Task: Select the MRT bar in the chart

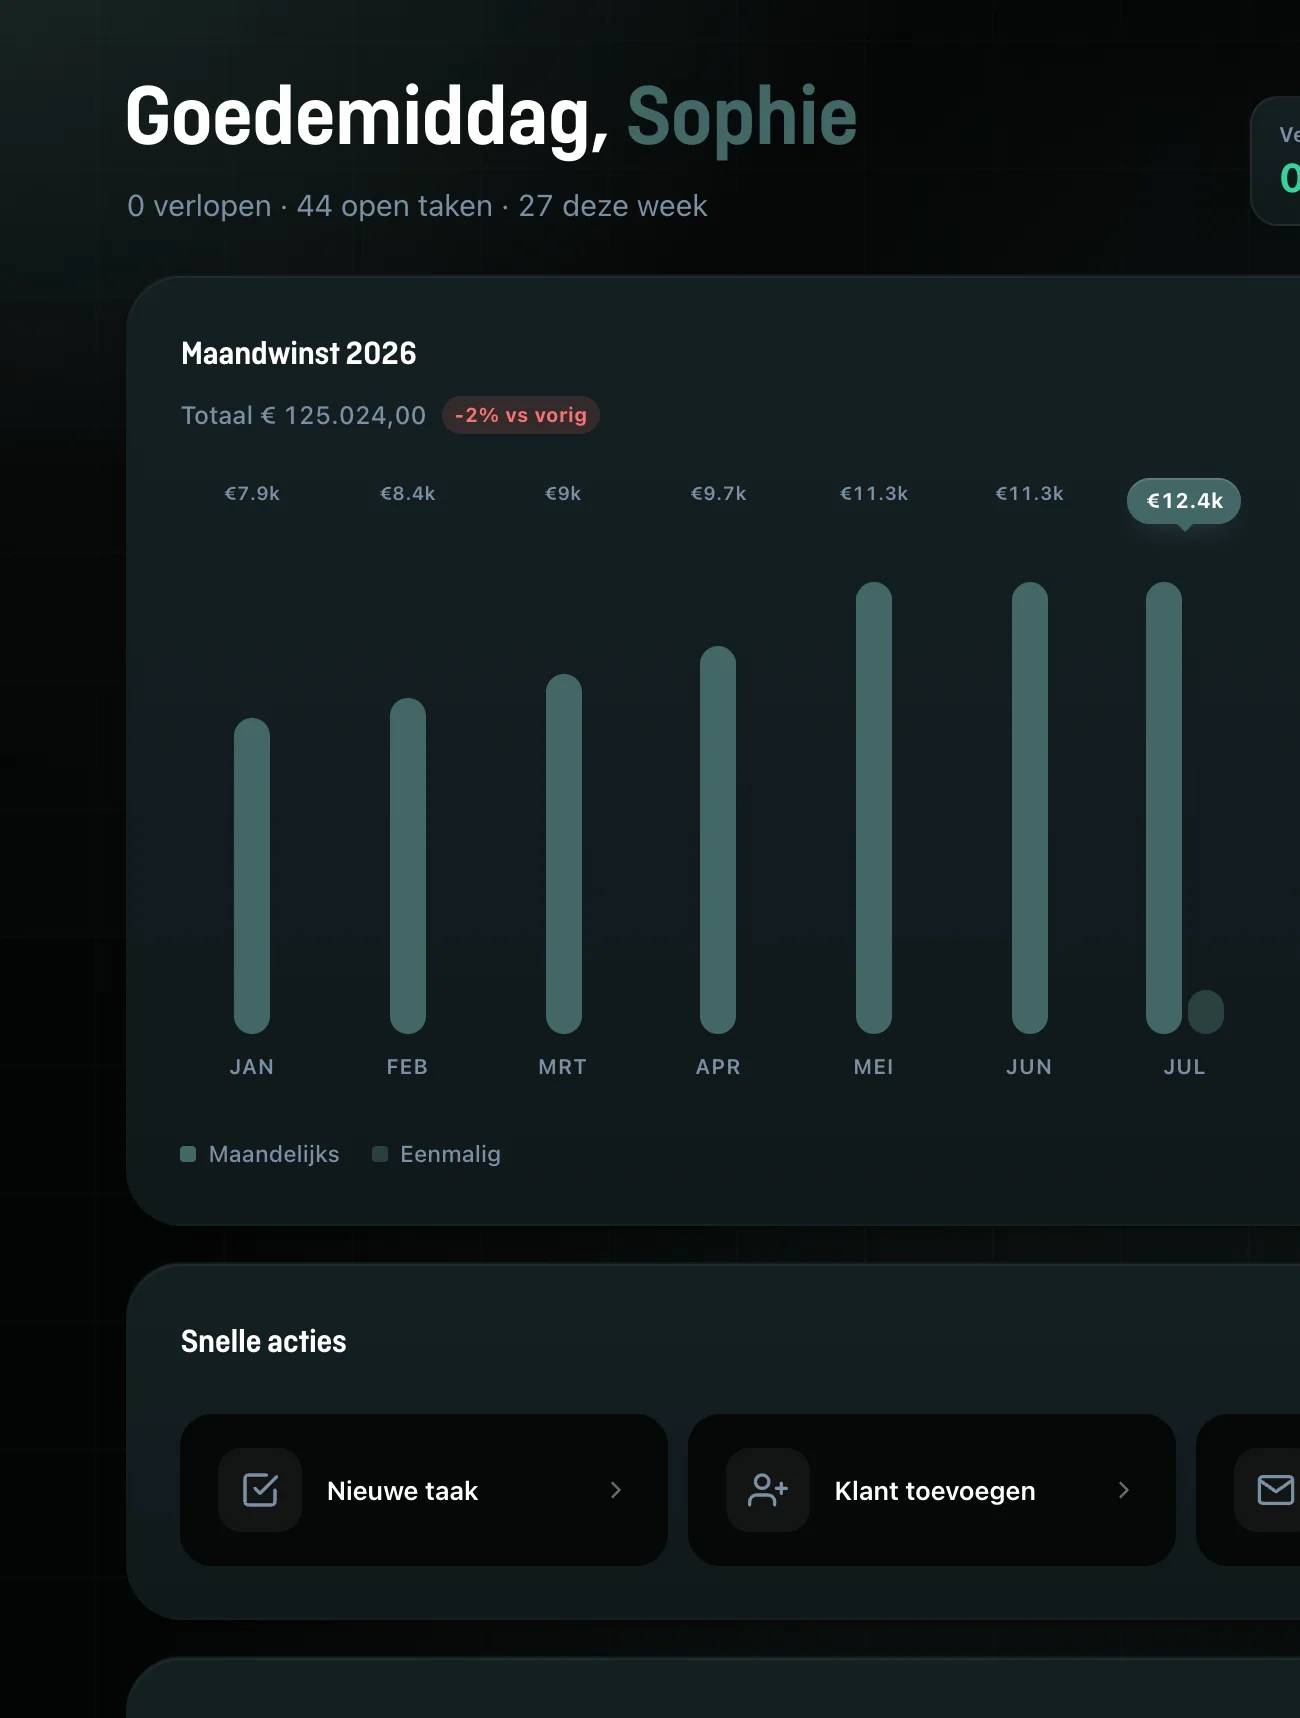Action: pos(564,854)
